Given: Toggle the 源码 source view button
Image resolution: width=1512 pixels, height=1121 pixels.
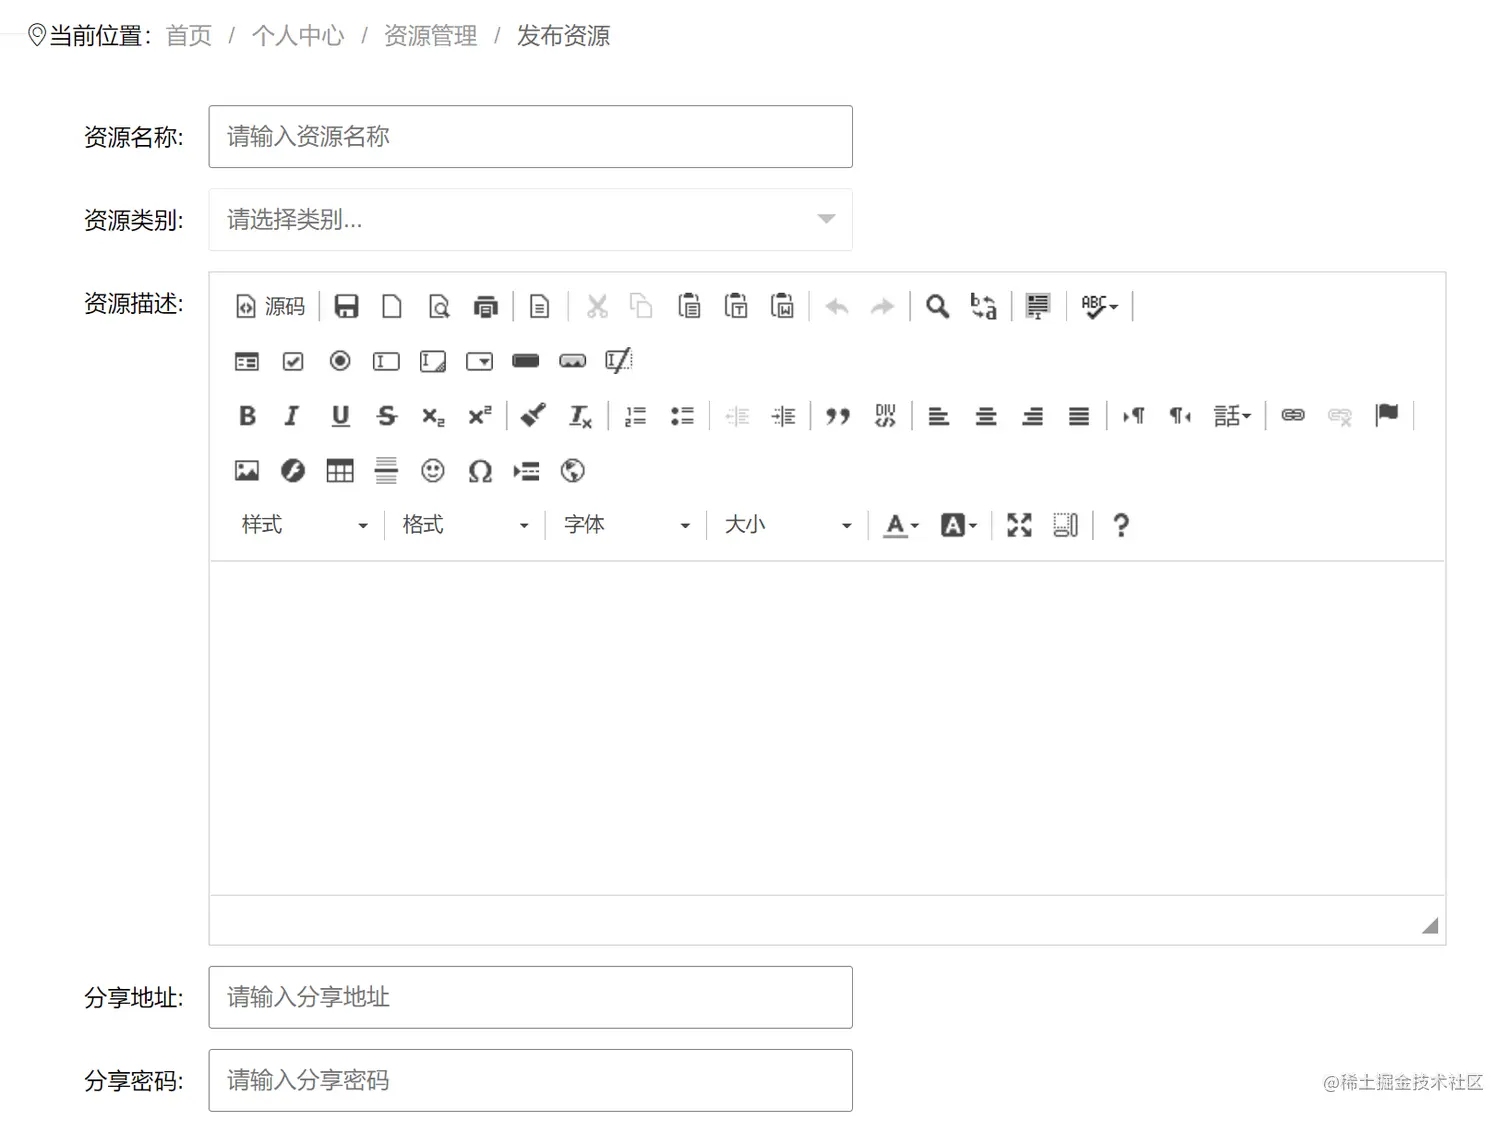Looking at the screenshot, I should pyautogui.click(x=270, y=306).
